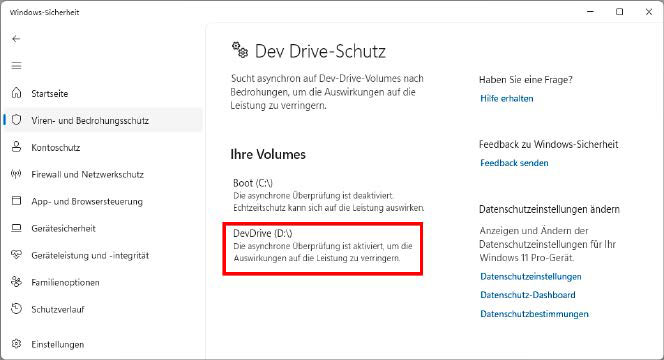Screen dimensions: 664x360
Task: Click the gear icon for Einstellungen
Action: pyautogui.click(x=16, y=344)
